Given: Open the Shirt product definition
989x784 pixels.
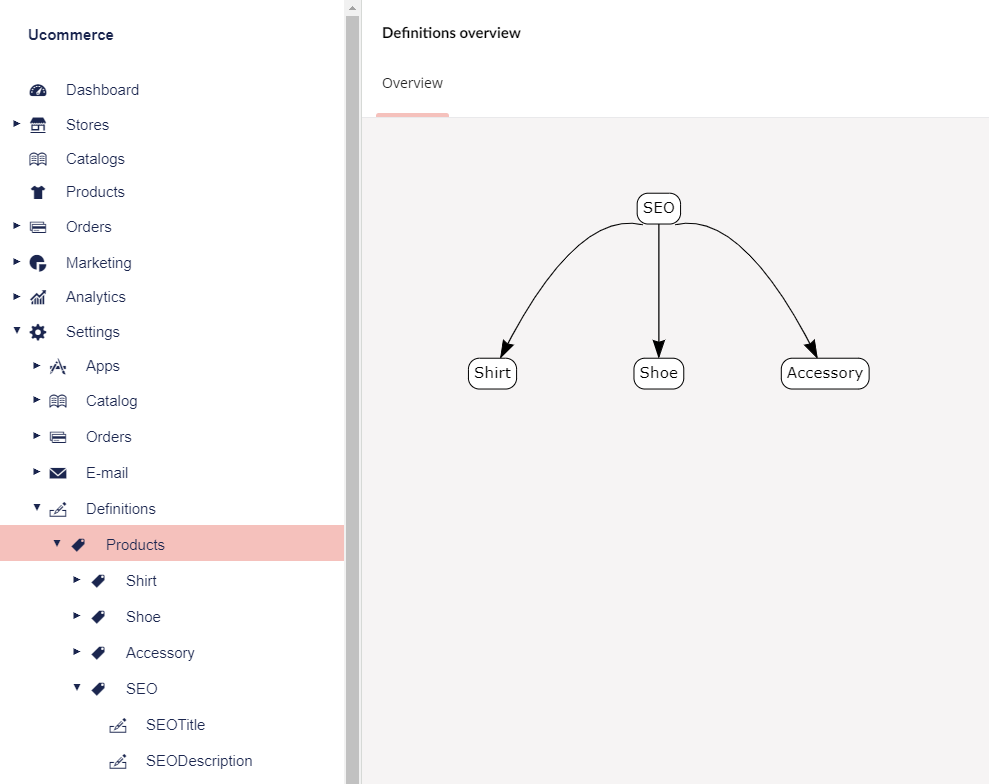Looking at the screenshot, I should click(141, 581).
